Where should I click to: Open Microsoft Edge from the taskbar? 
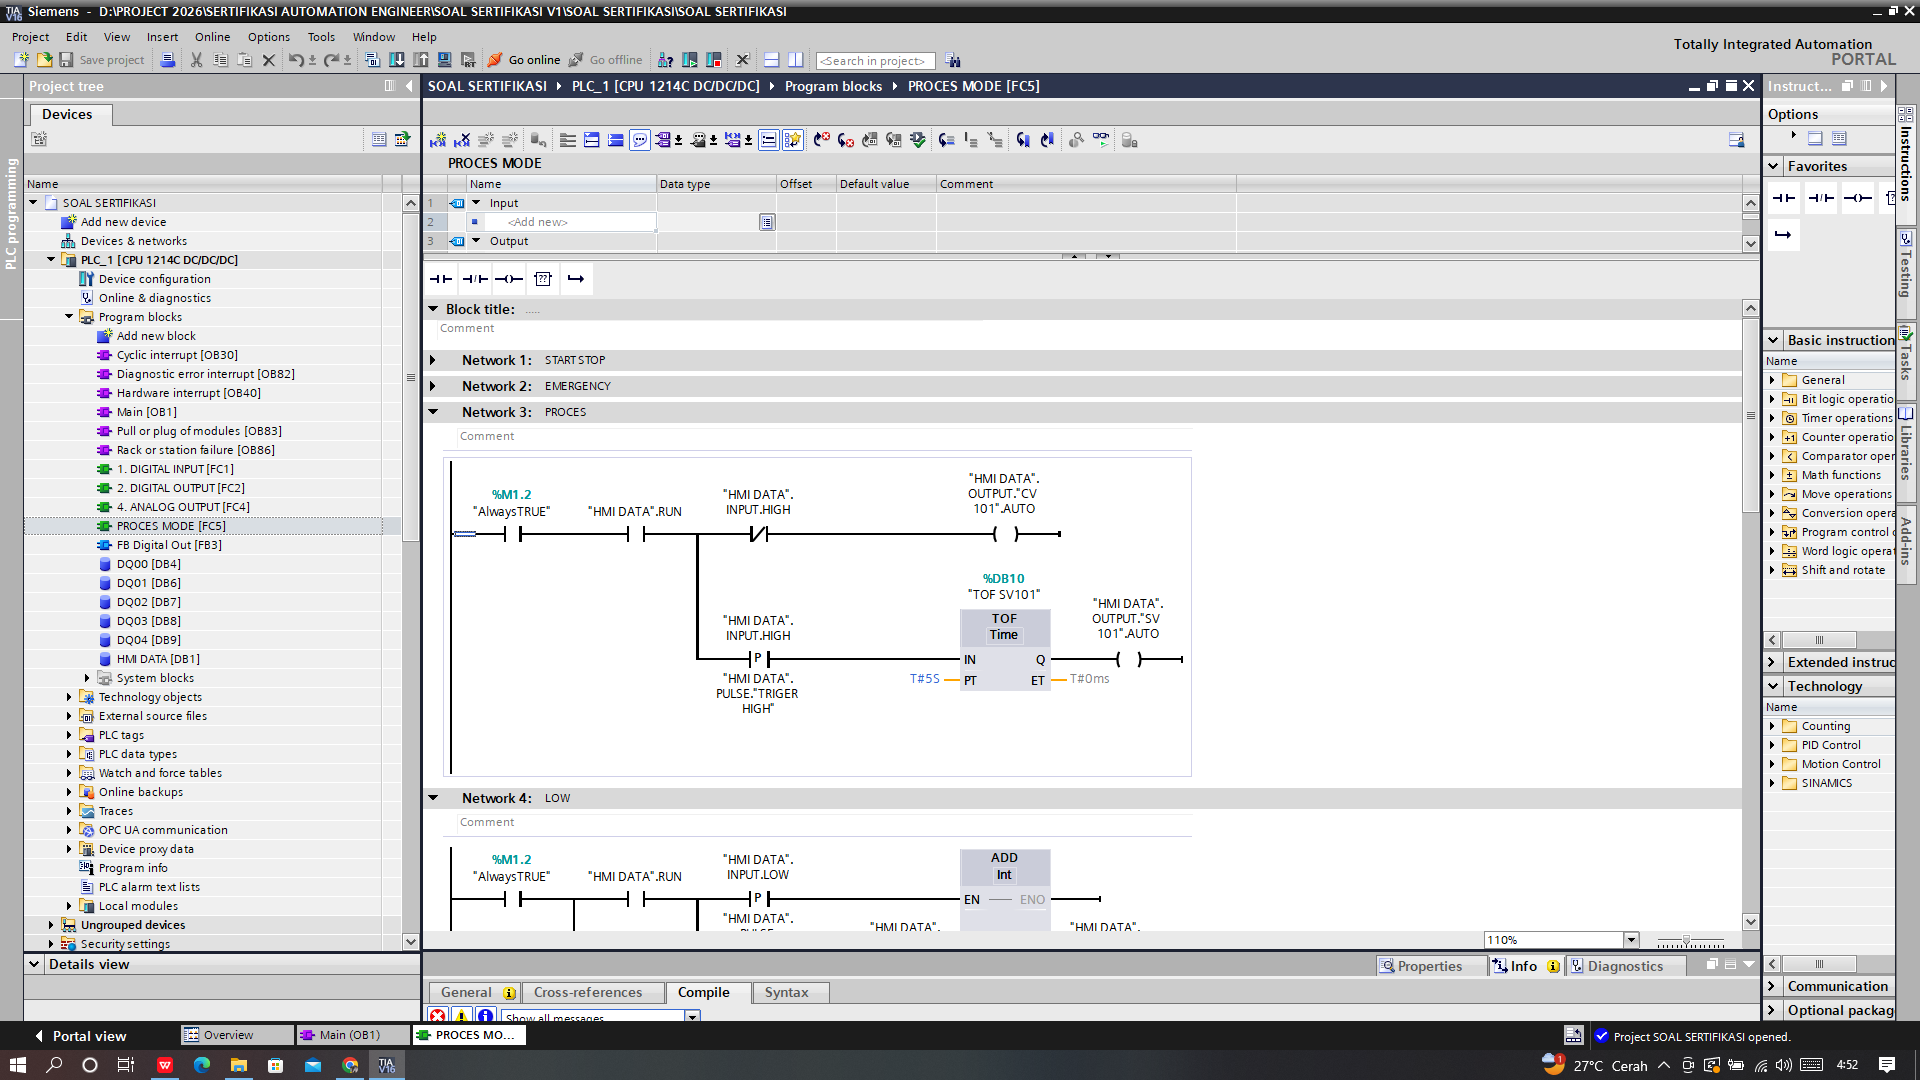tap(201, 1065)
